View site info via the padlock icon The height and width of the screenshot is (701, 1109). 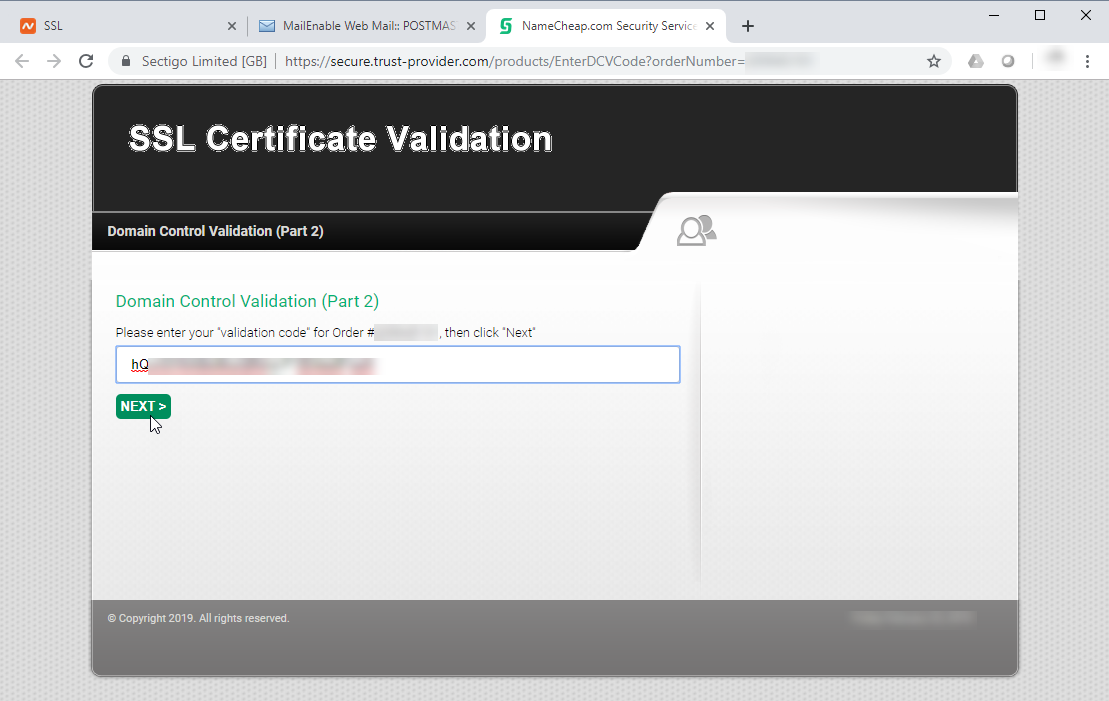[126, 62]
